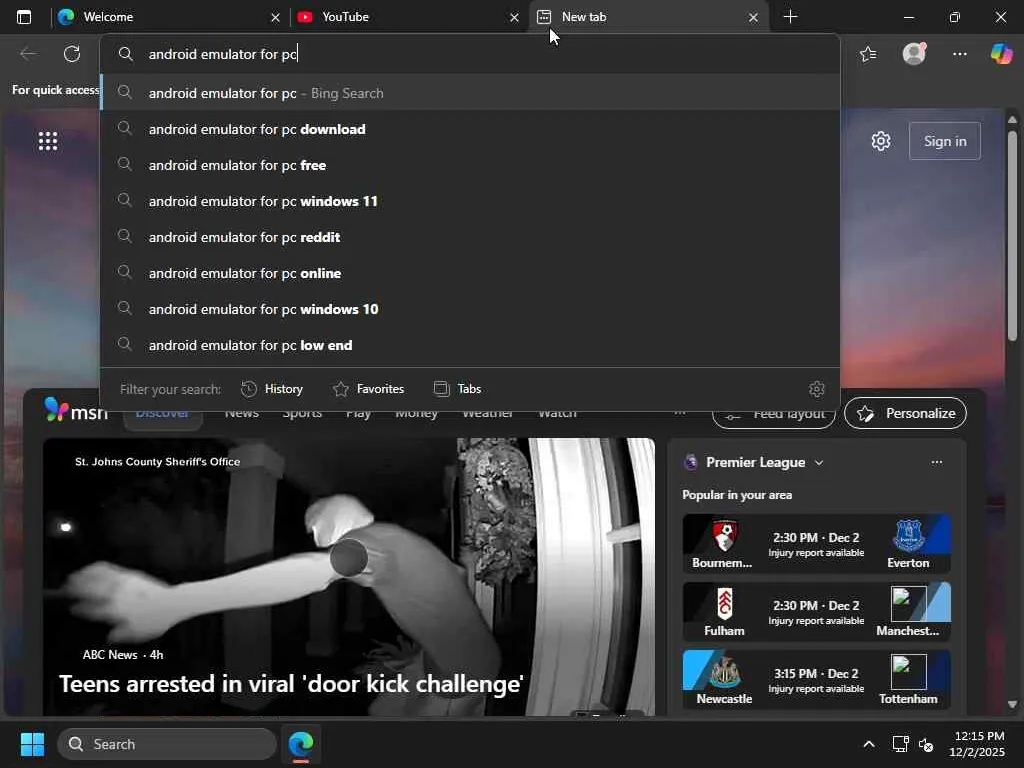Close the New tab tab
Viewport: 1024px width, 768px height.
tap(753, 18)
